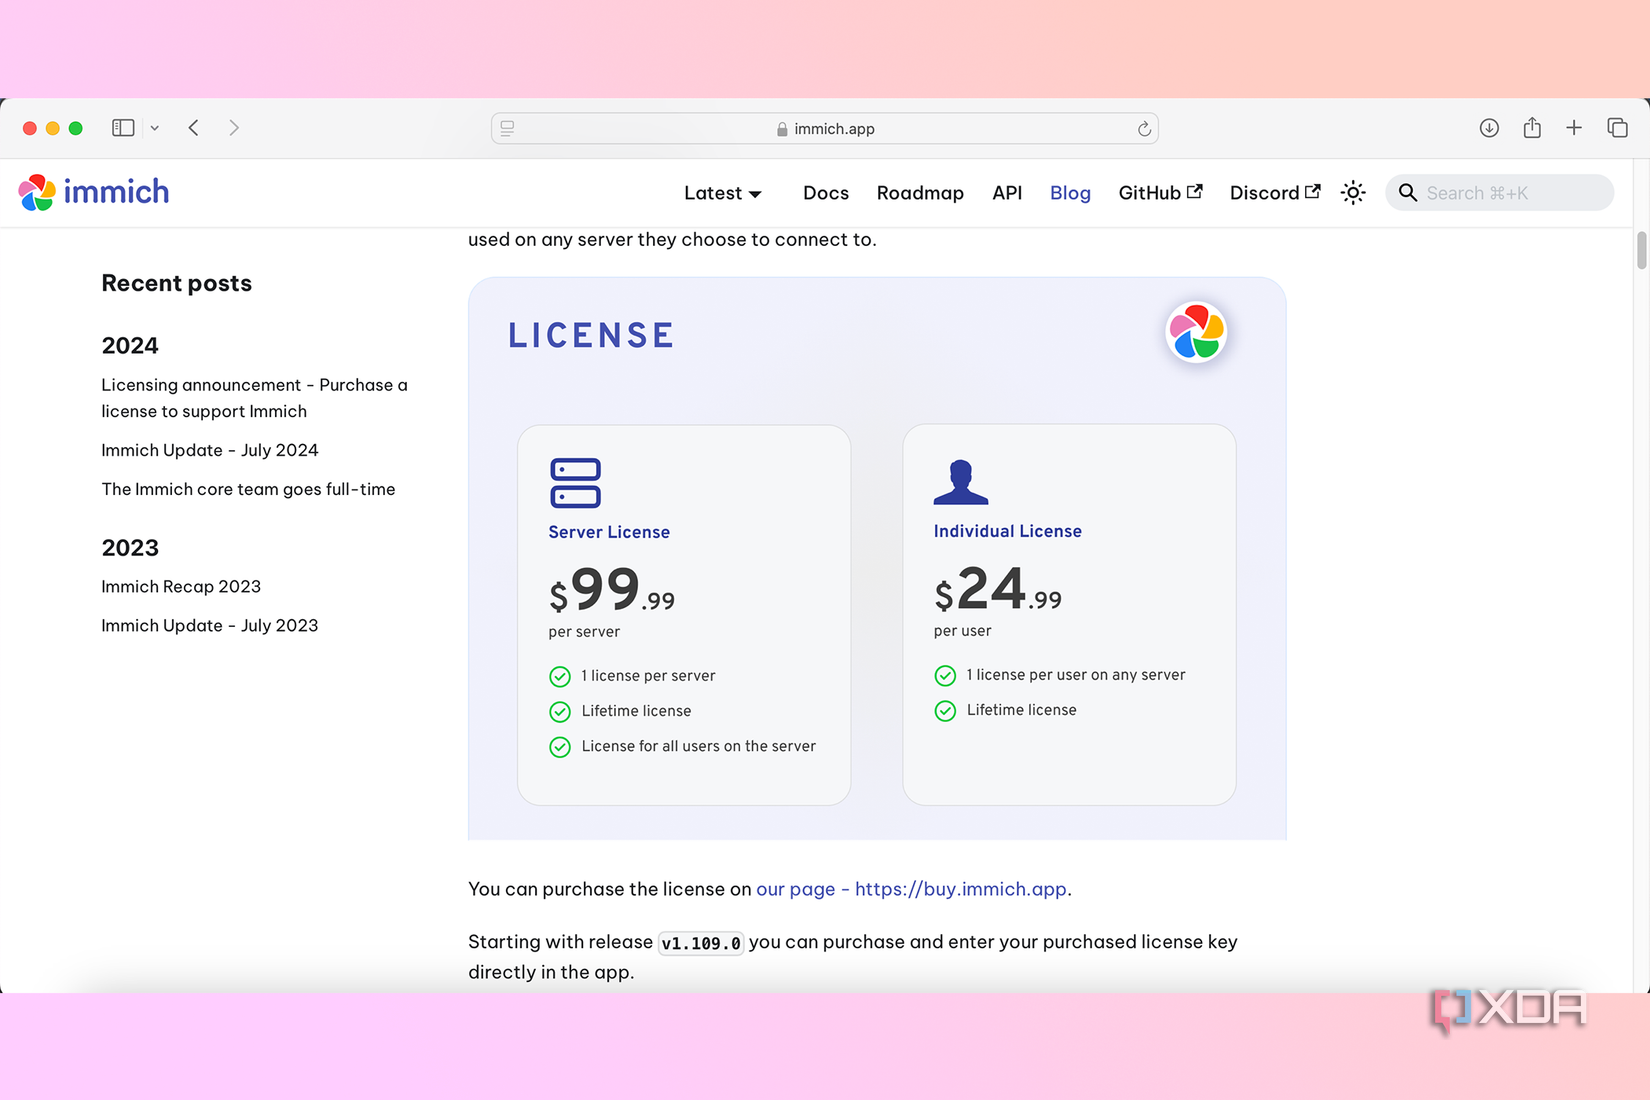The image size is (1650, 1100).
Task: Expand the Latest version dropdown
Action: pyautogui.click(x=723, y=193)
